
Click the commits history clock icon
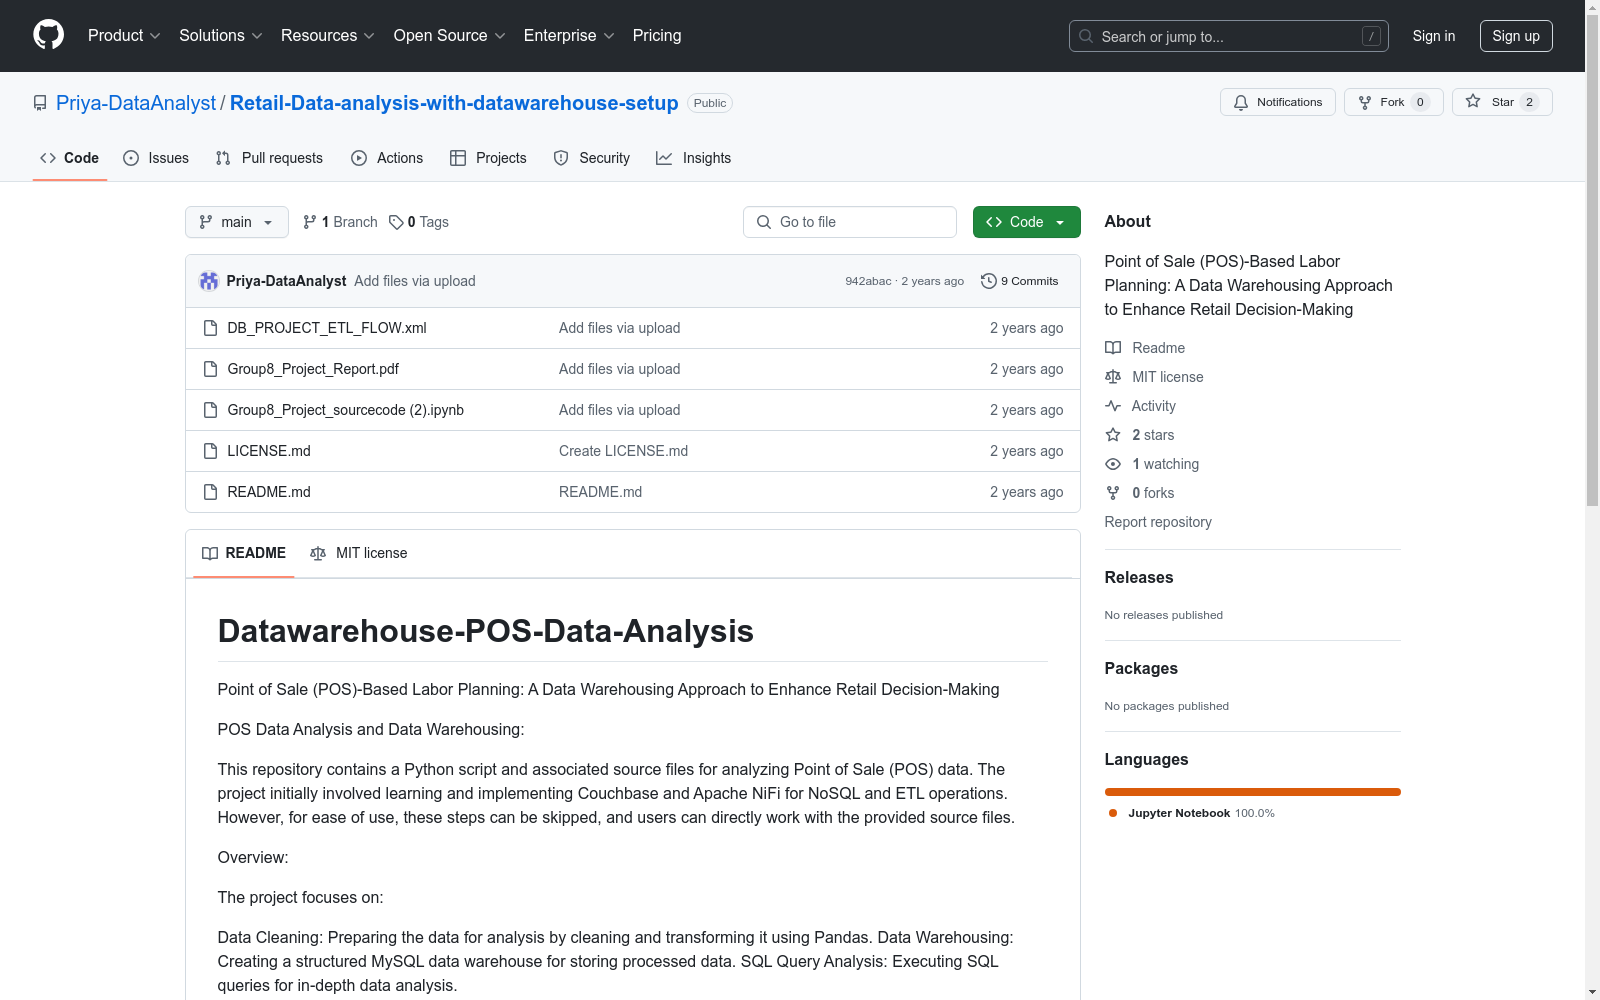989,281
